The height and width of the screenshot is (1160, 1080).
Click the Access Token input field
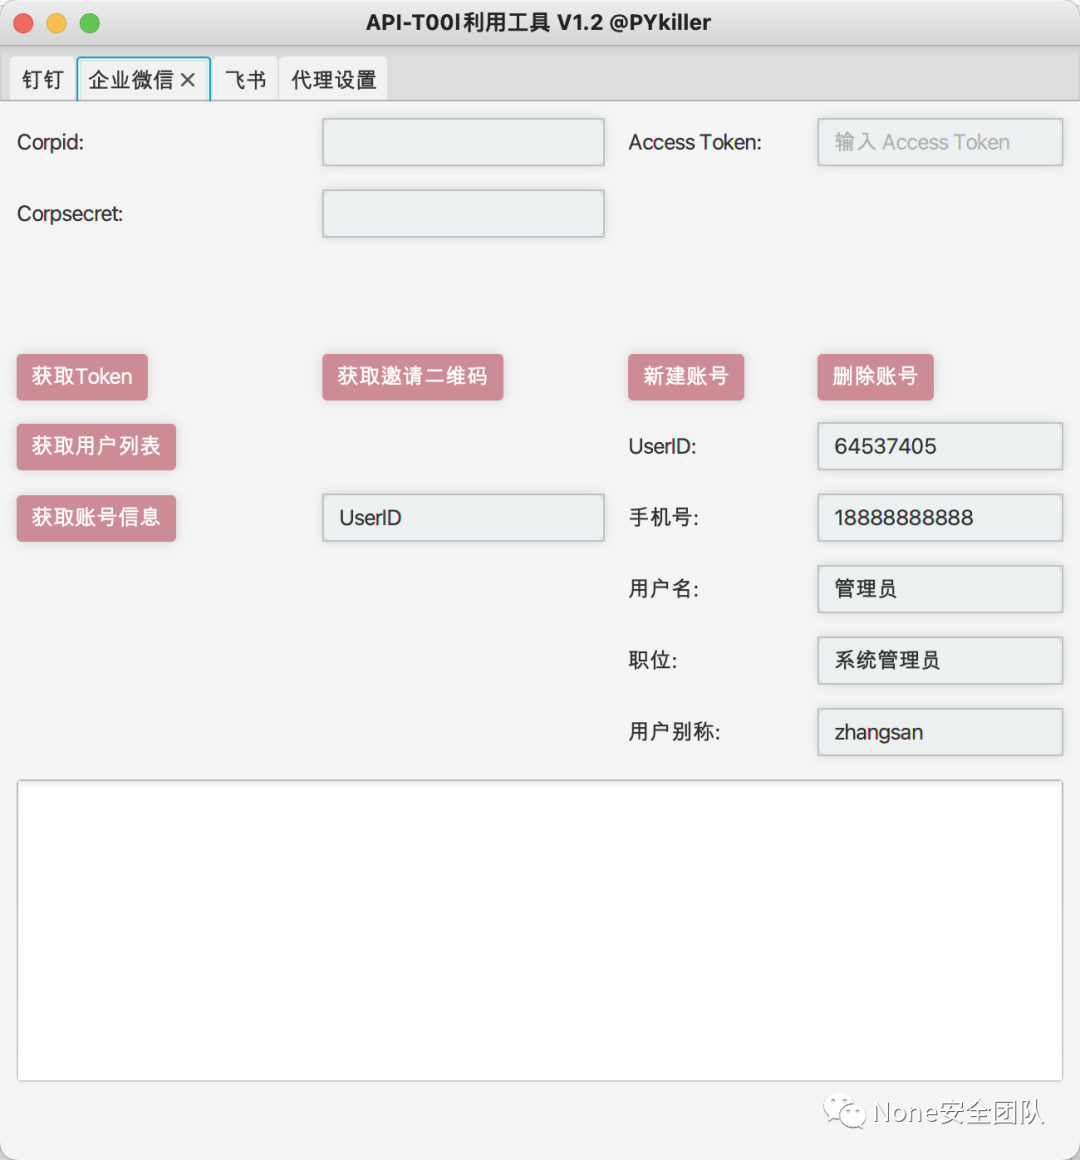[940, 142]
